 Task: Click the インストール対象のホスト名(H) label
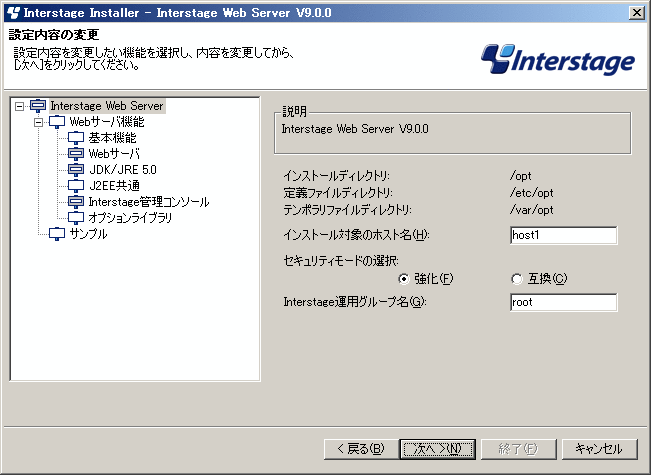tap(356, 235)
